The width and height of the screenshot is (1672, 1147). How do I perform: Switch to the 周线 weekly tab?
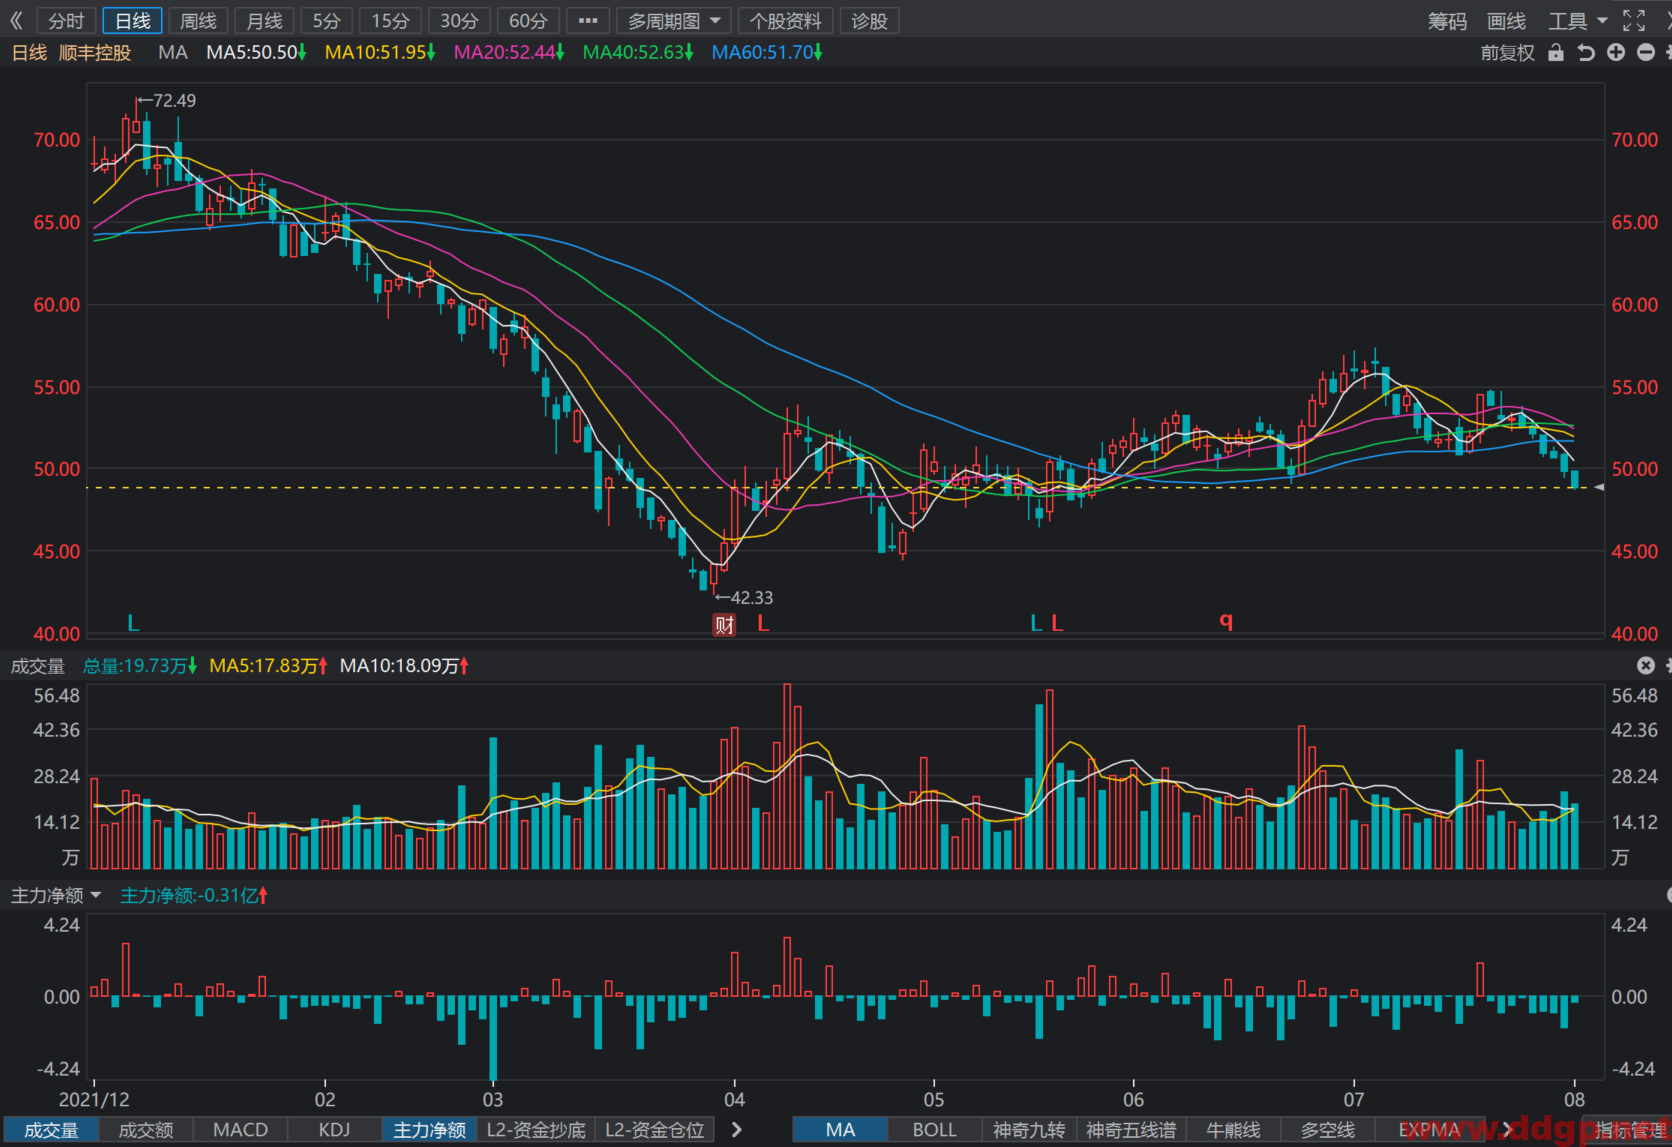[198, 20]
